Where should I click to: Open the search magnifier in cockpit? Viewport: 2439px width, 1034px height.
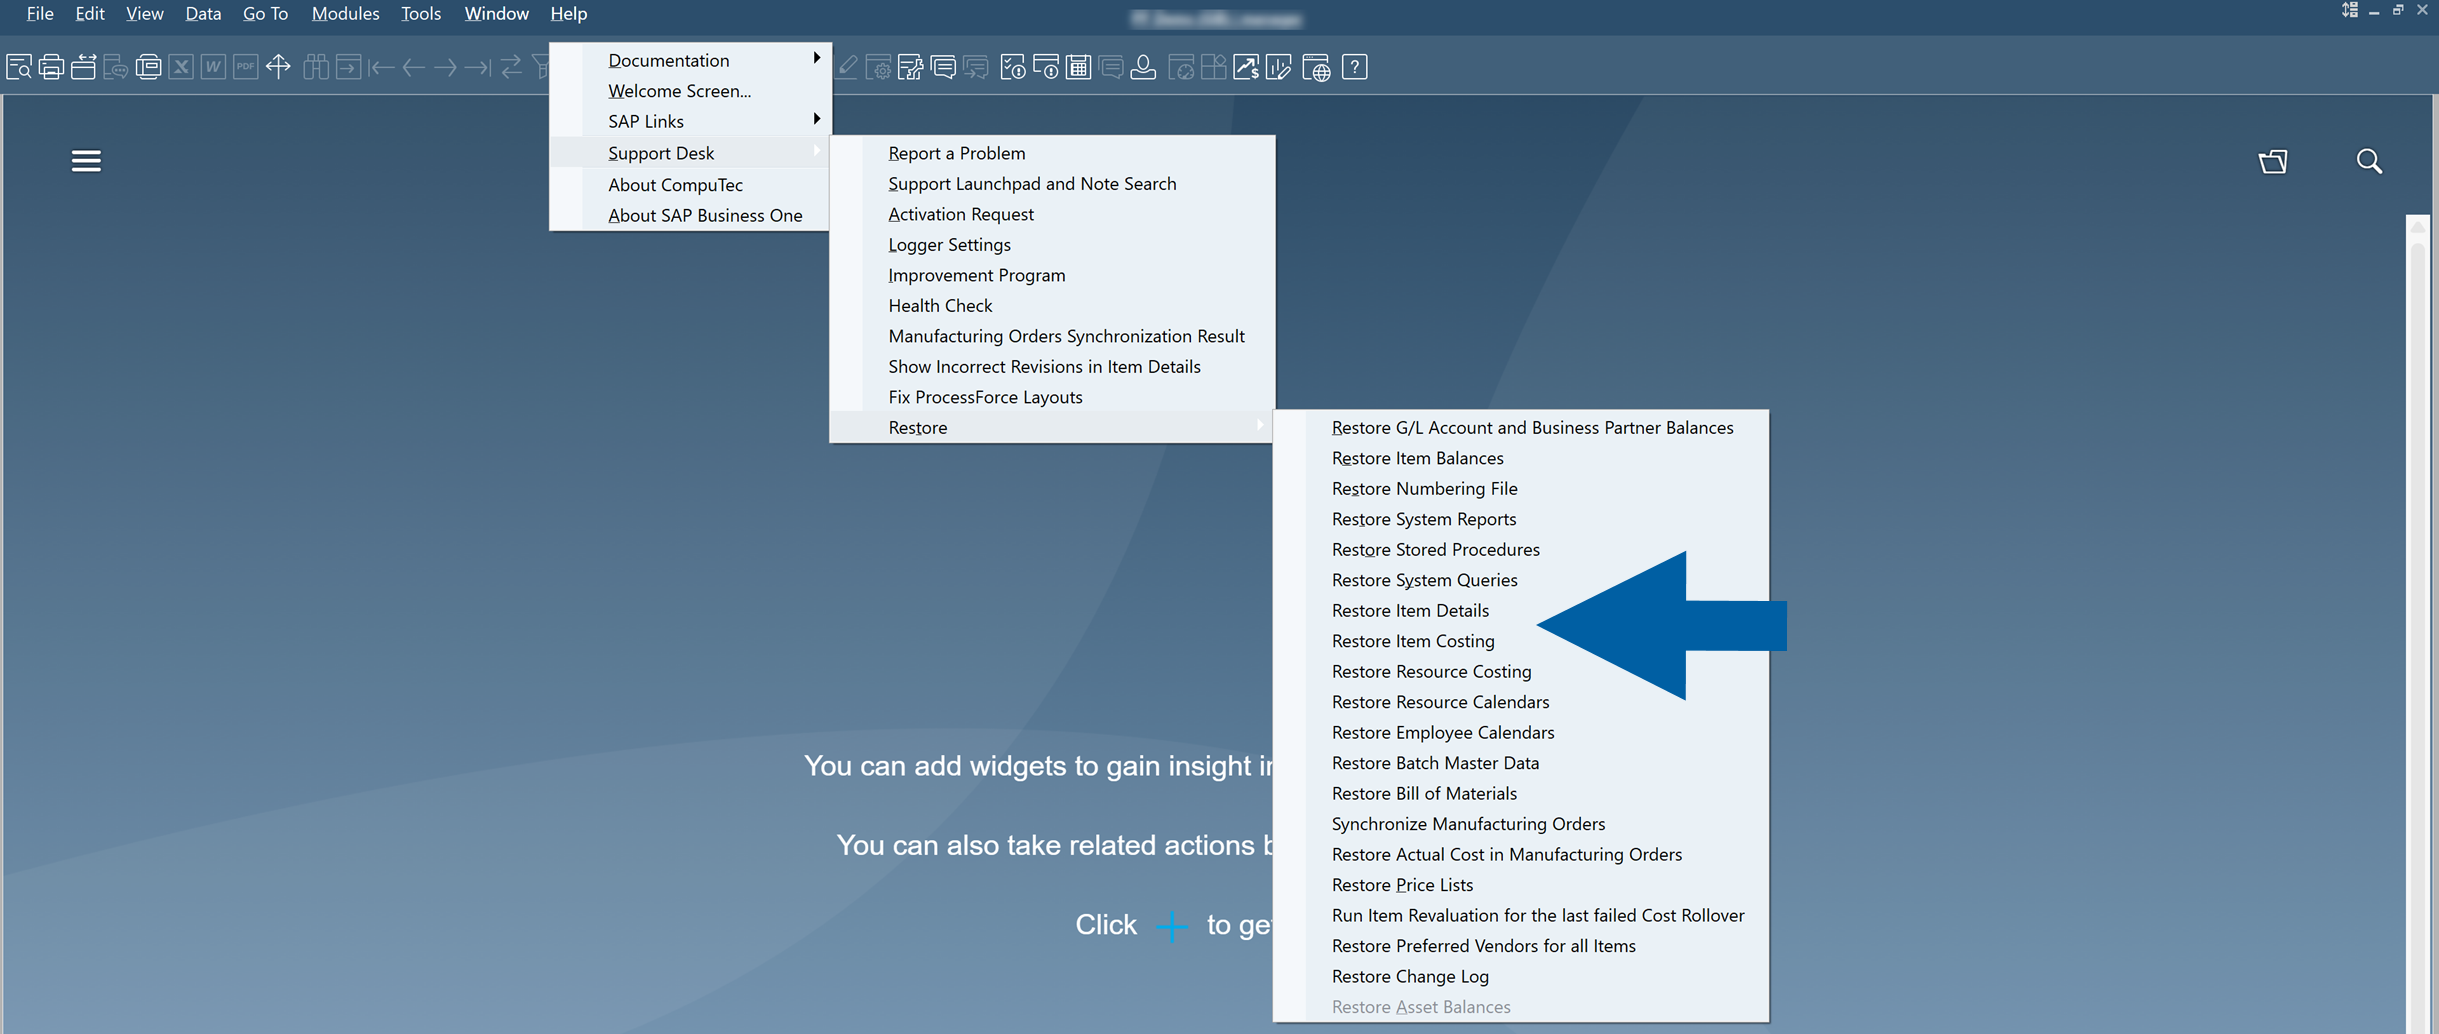point(2369,161)
